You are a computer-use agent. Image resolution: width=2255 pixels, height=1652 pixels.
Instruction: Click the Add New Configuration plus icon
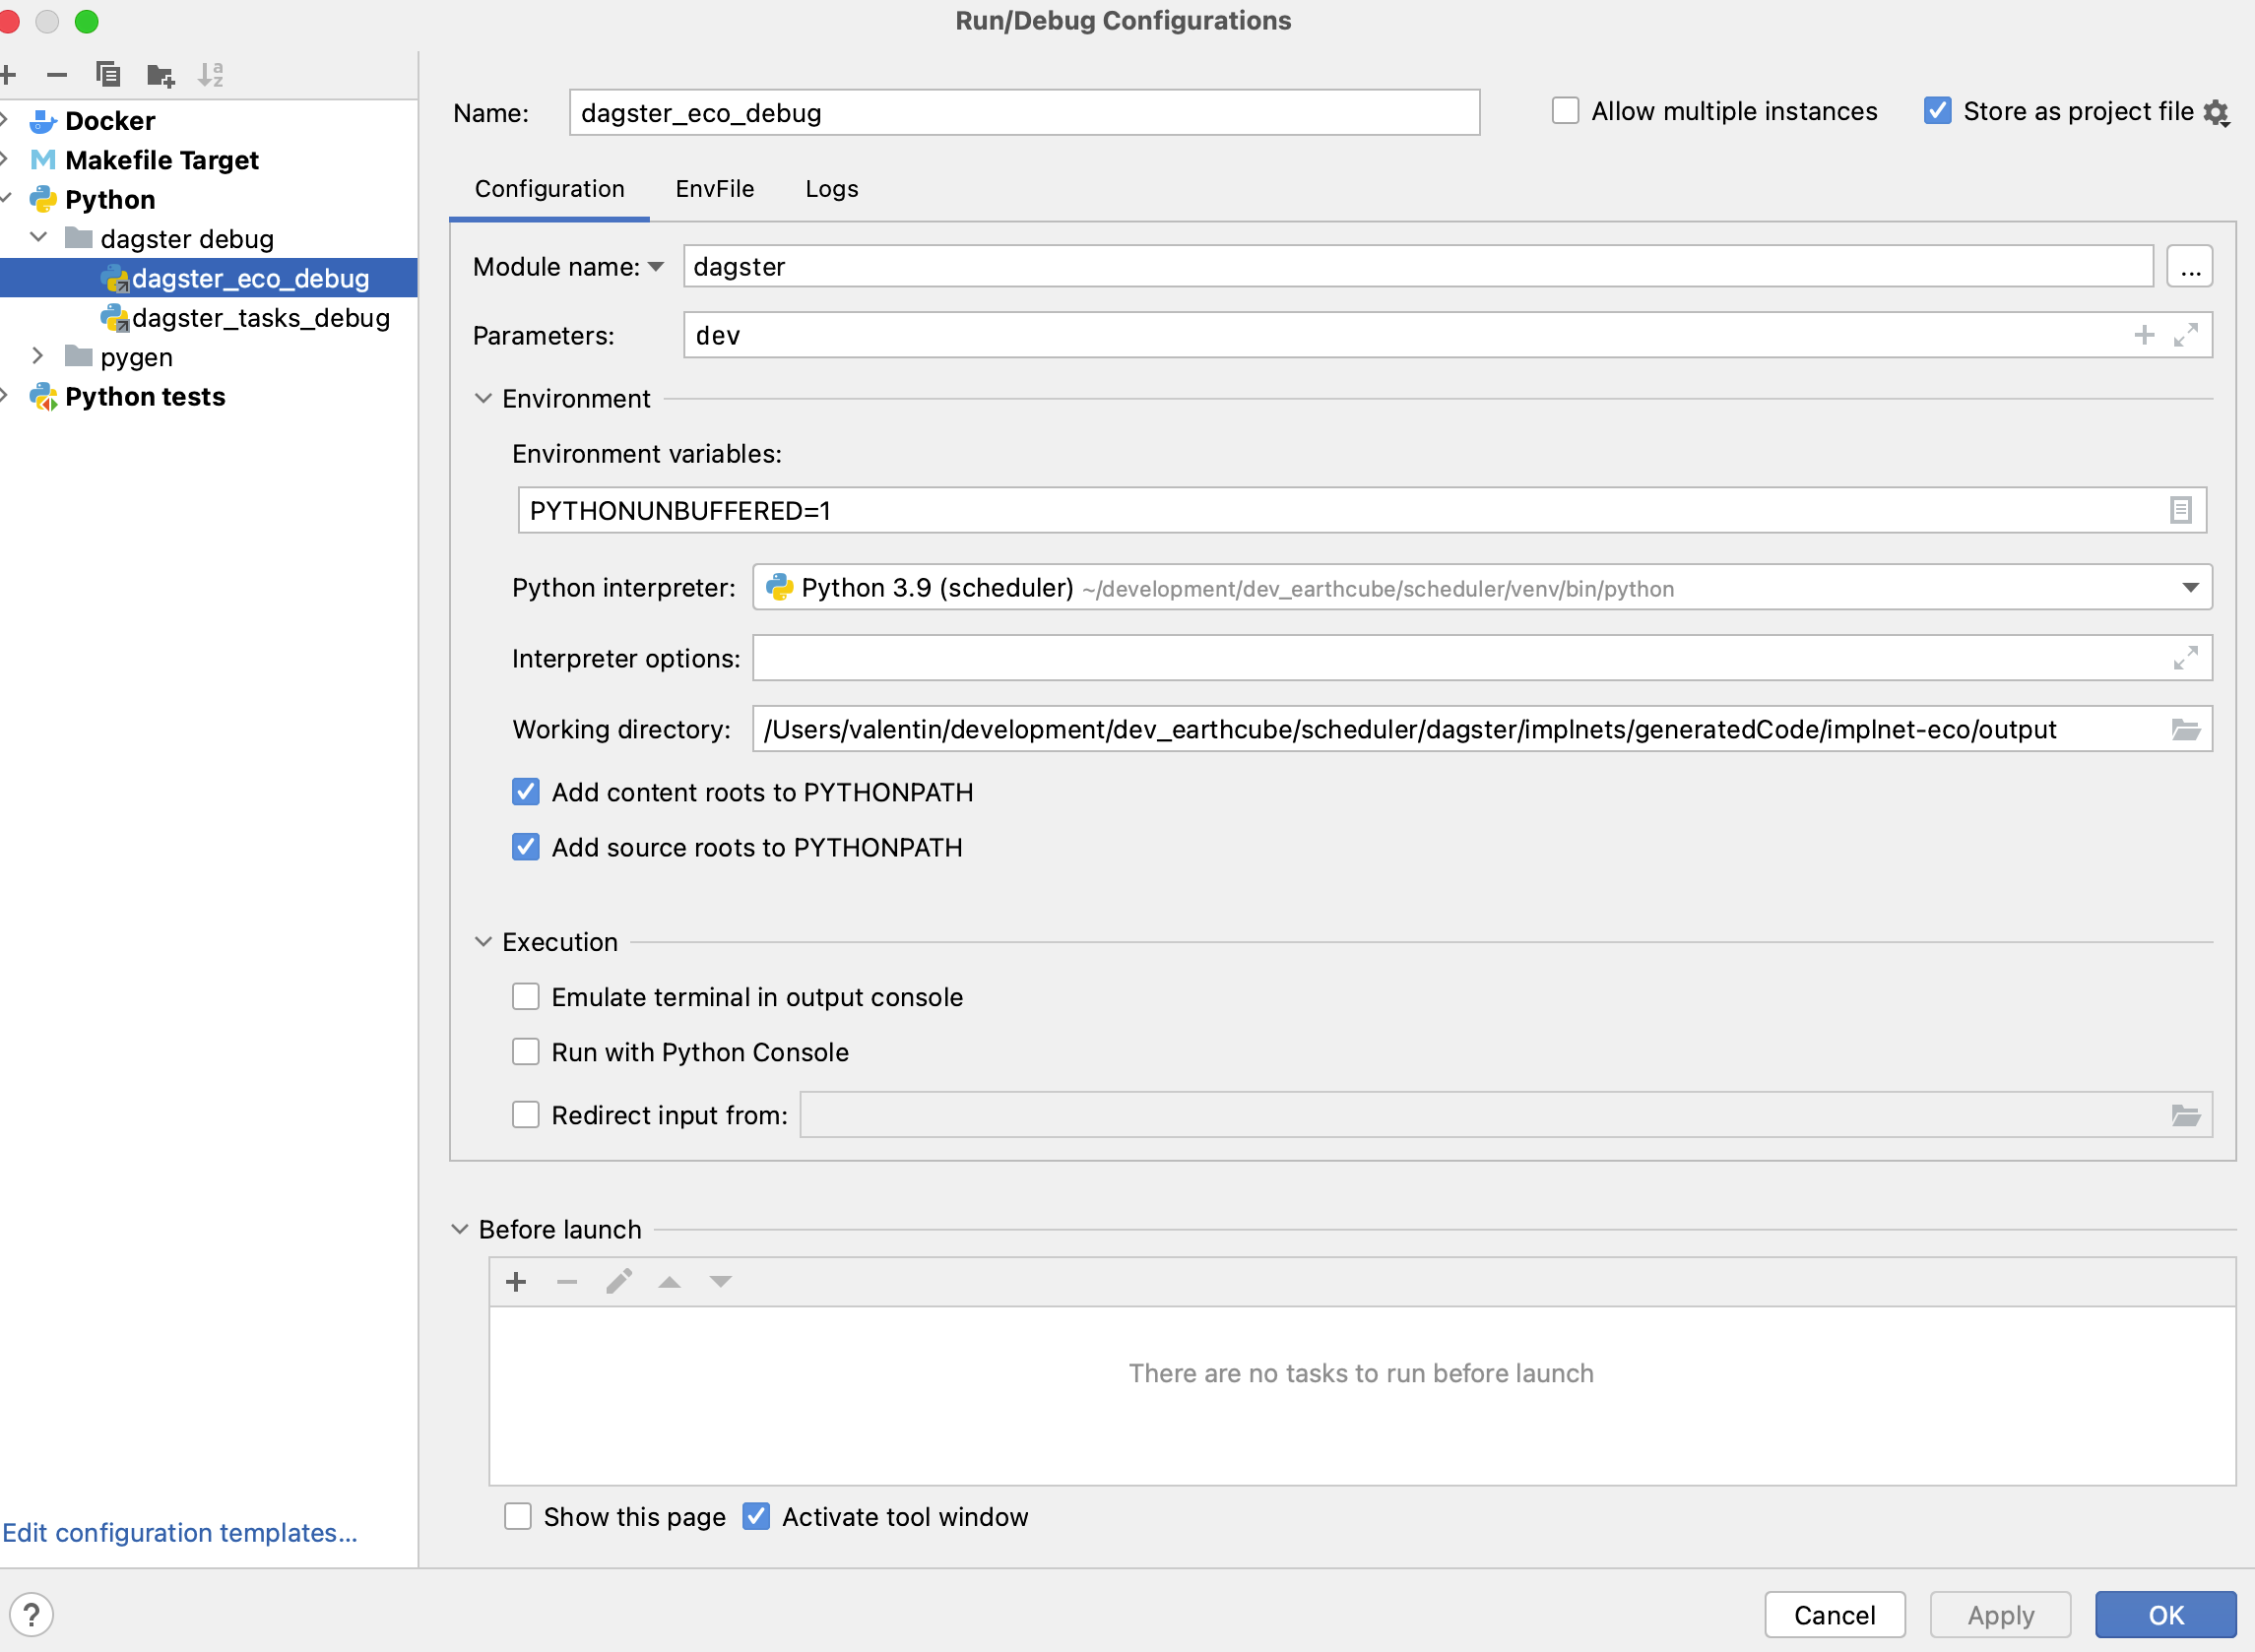(8, 75)
